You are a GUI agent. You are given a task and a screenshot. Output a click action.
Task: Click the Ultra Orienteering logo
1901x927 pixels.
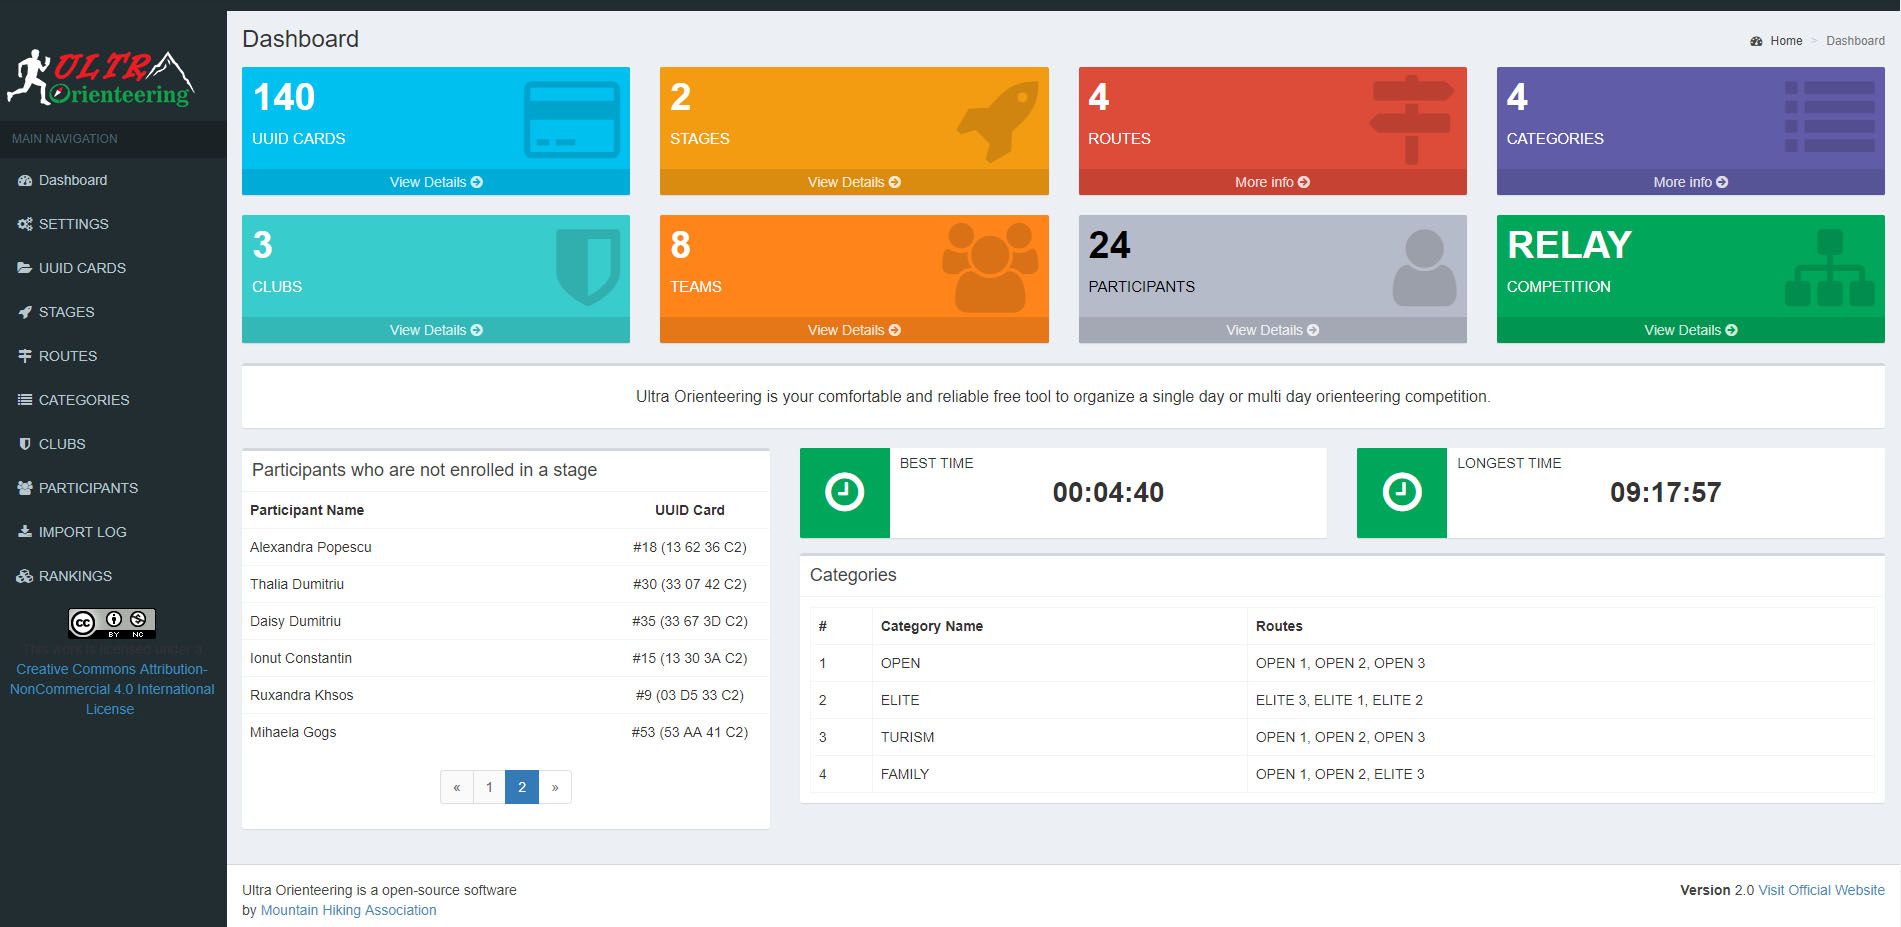click(x=101, y=78)
